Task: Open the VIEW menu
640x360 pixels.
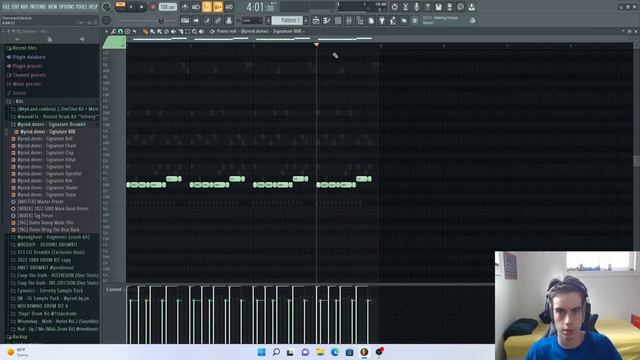Action: 52,7
